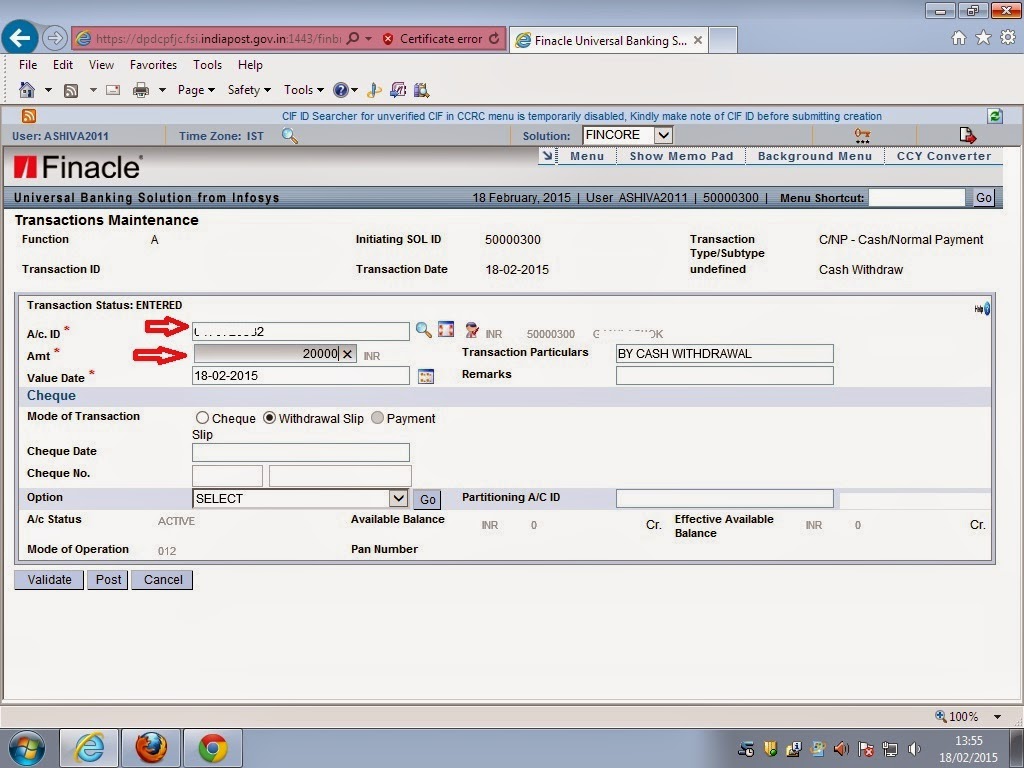Viewport: 1024px width, 768px height.
Task: Click the browser Forward button
Action: pyautogui.click(x=55, y=39)
